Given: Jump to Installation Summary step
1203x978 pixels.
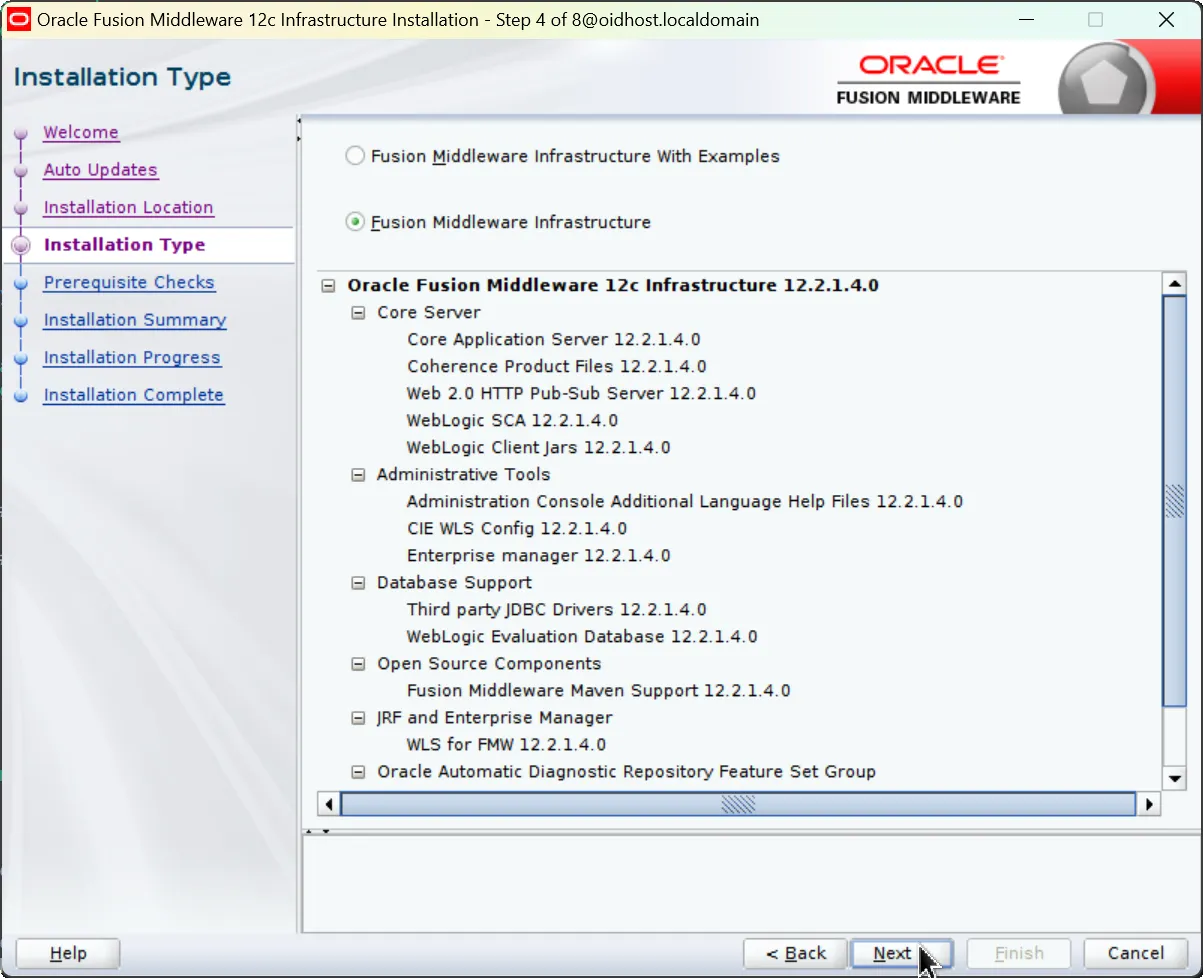Looking at the screenshot, I should pos(135,320).
